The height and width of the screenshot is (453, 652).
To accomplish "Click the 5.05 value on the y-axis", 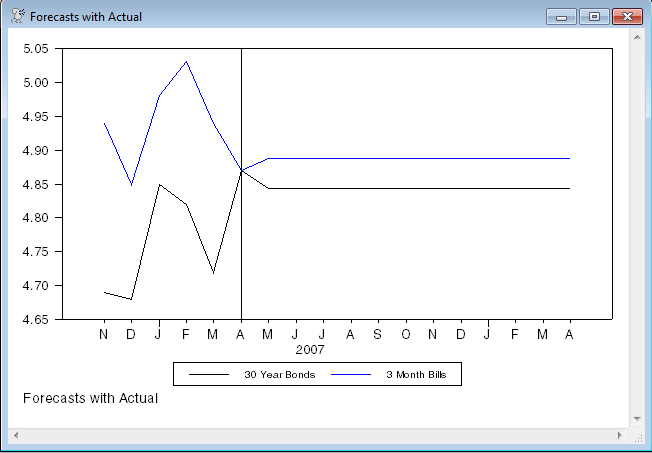I will [35, 48].
